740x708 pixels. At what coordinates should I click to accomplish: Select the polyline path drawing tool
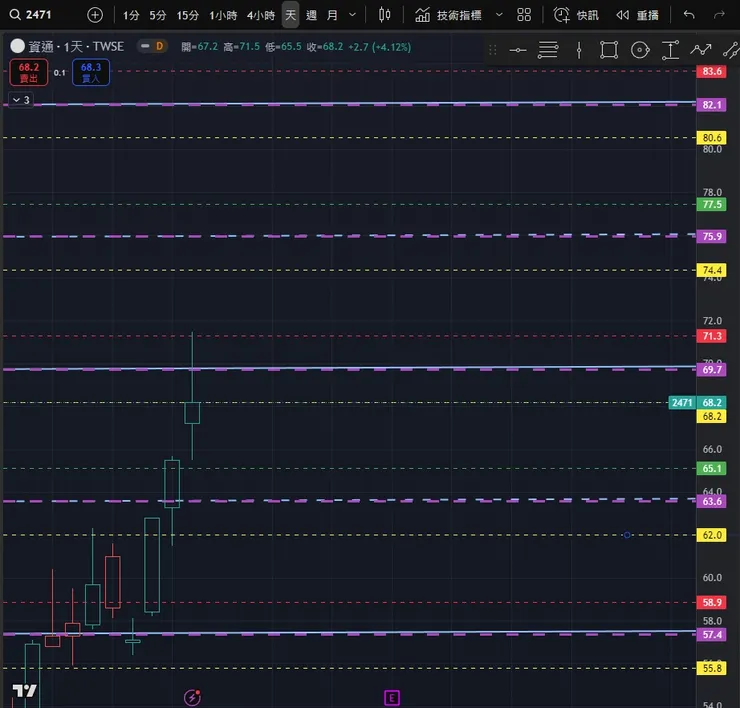[701, 50]
